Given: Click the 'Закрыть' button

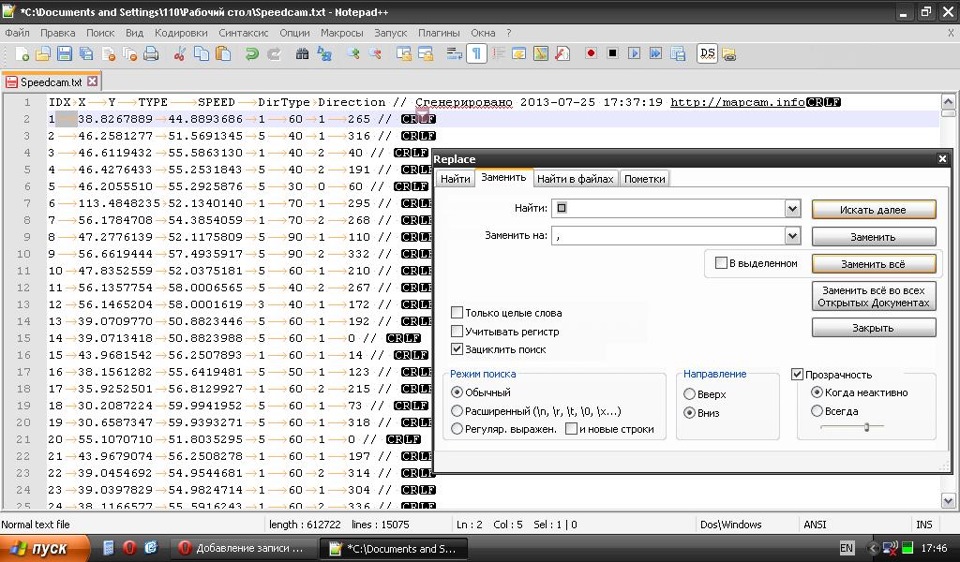Looking at the screenshot, I should [874, 328].
